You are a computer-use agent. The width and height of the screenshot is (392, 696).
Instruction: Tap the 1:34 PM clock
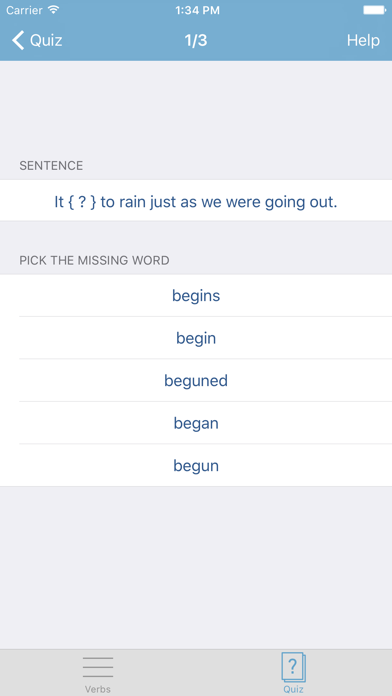coord(197,10)
